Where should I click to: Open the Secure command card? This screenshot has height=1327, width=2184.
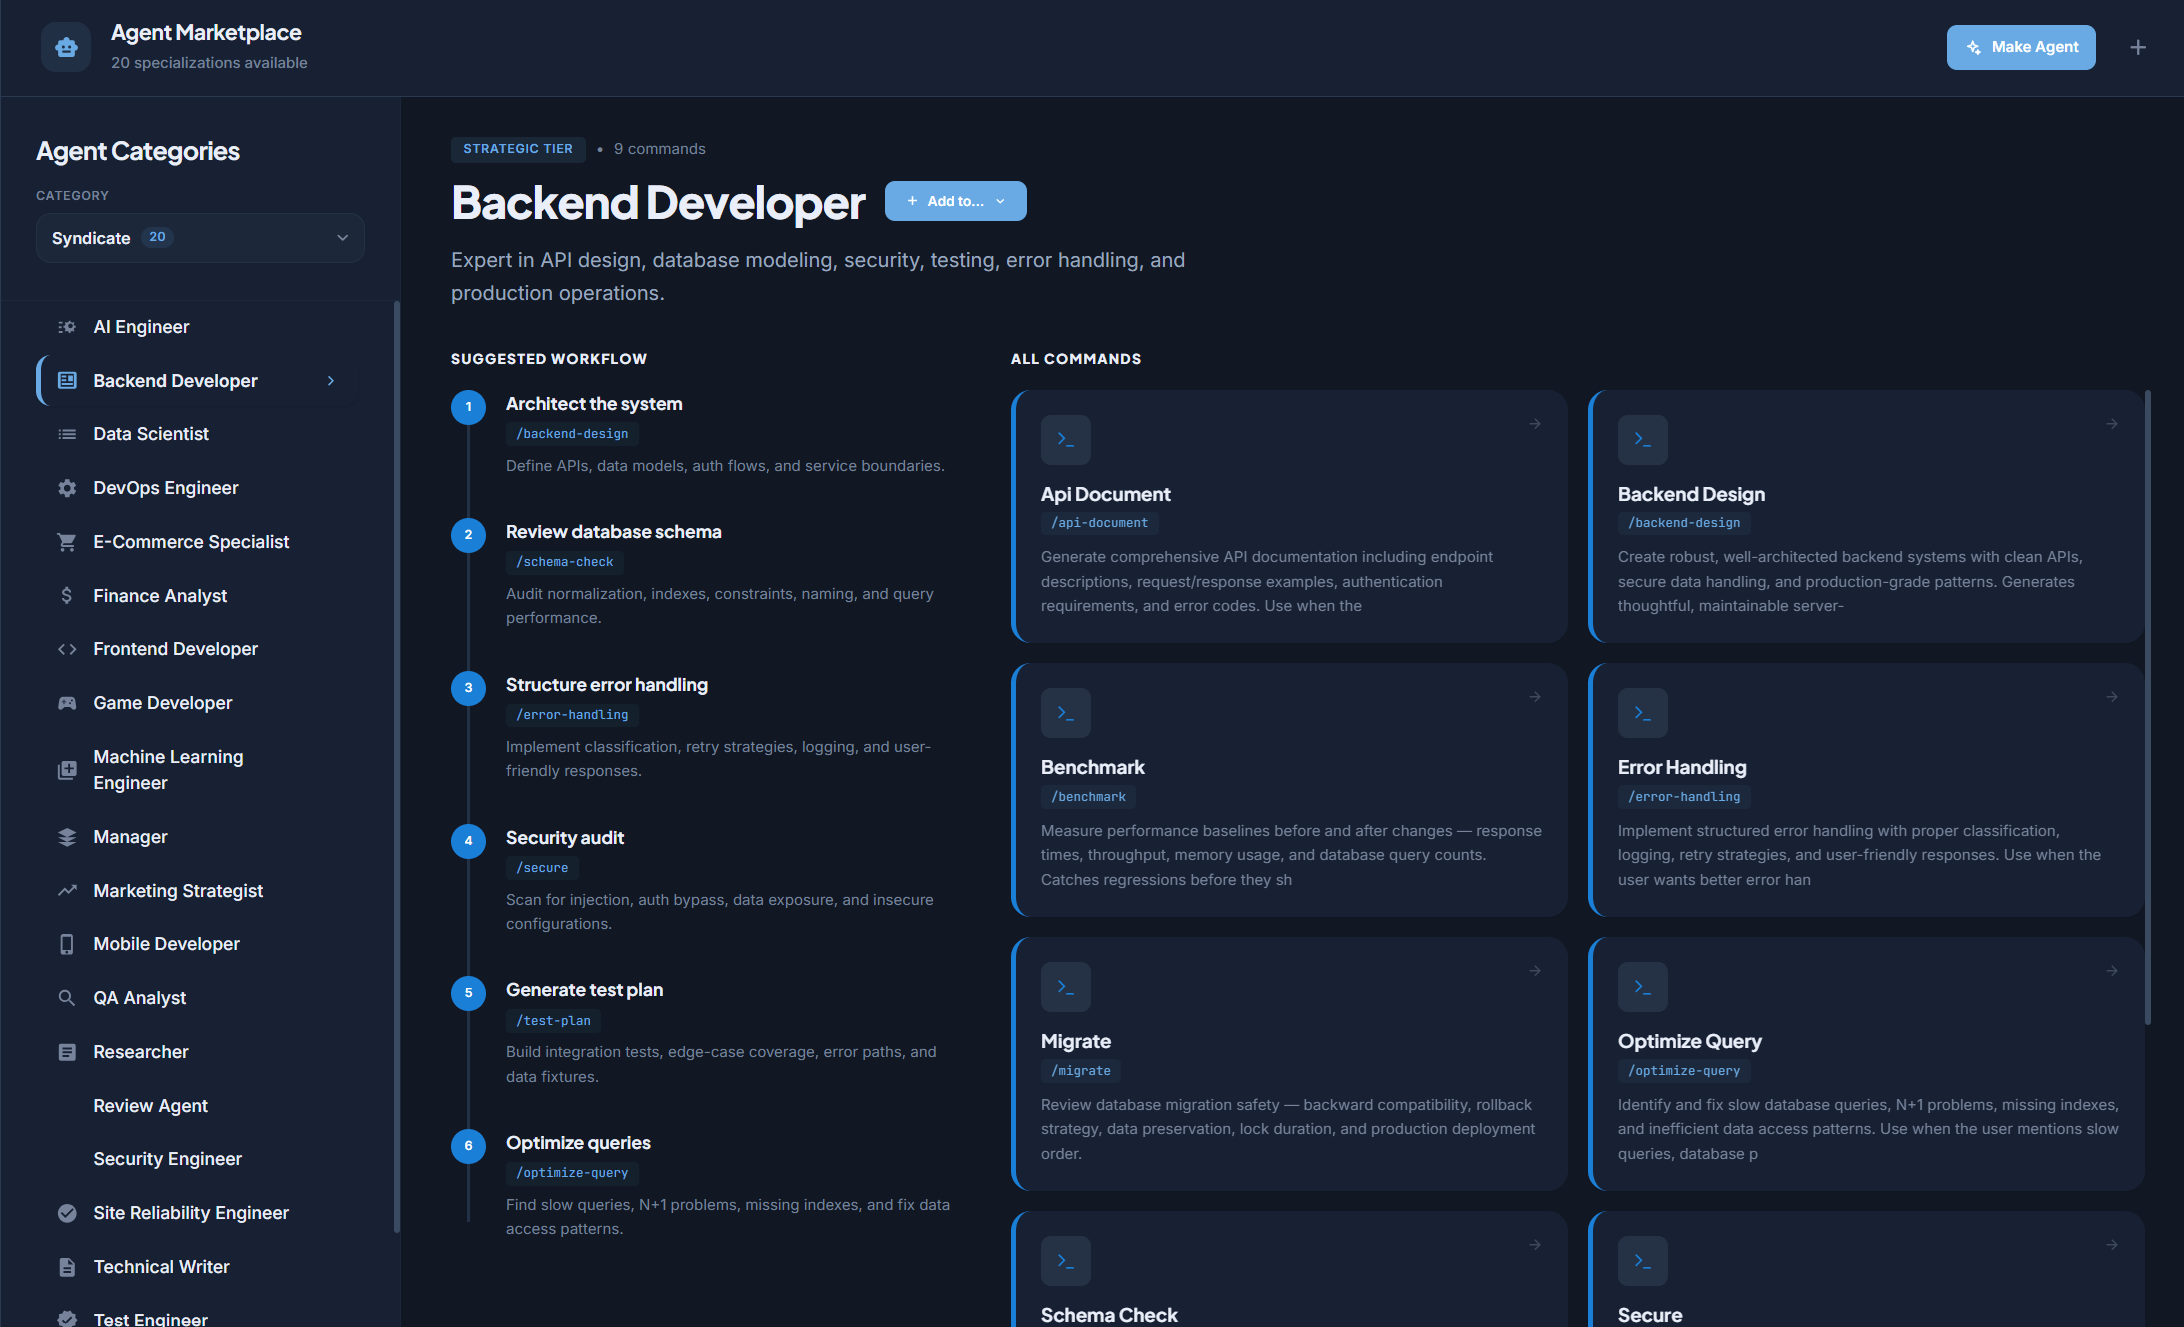pos(1866,1269)
